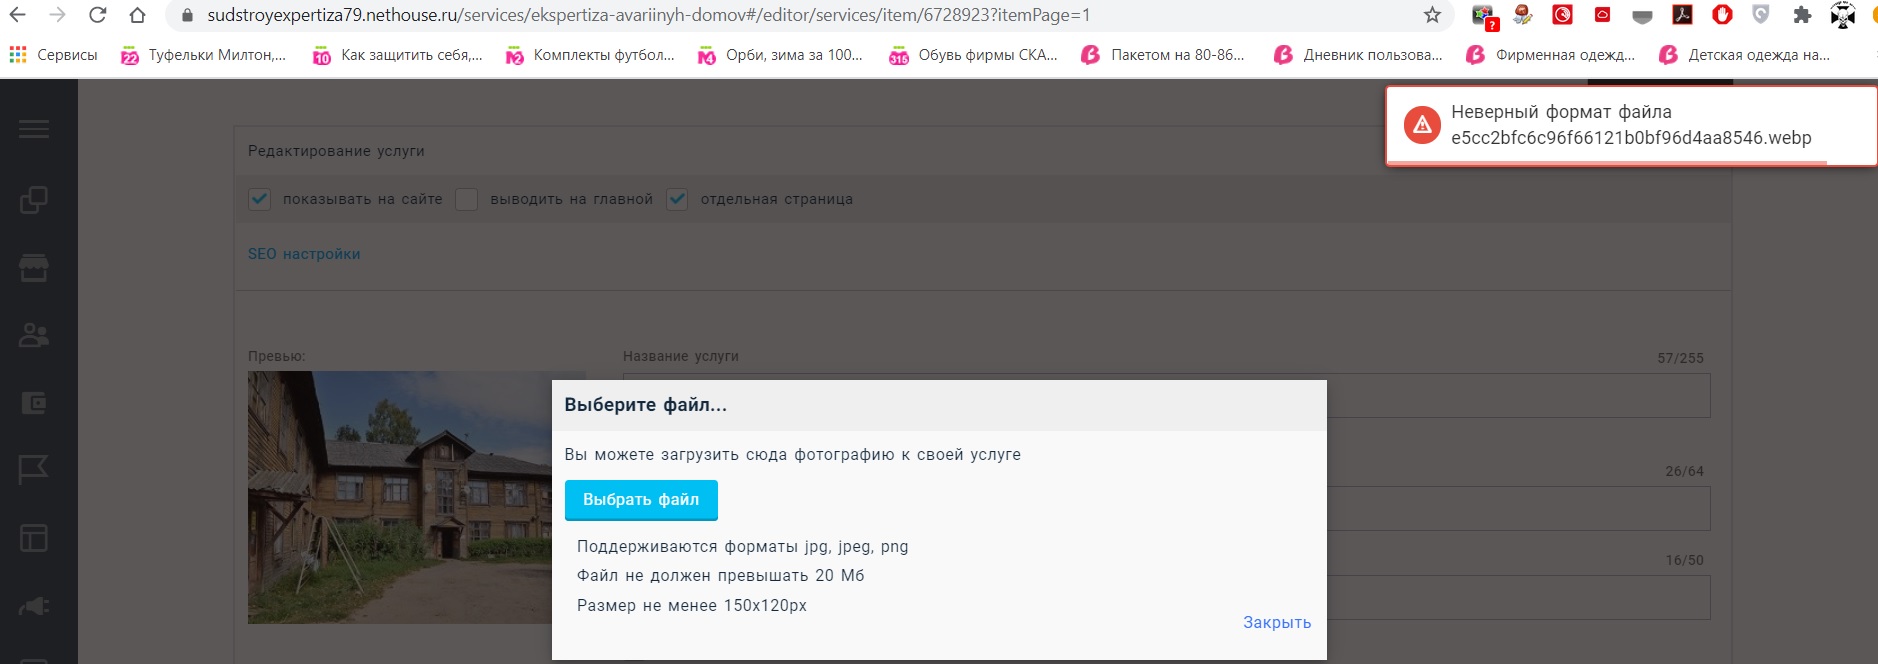Open the shop storefront icon in sidebar
The height and width of the screenshot is (664, 1878).
34,267
